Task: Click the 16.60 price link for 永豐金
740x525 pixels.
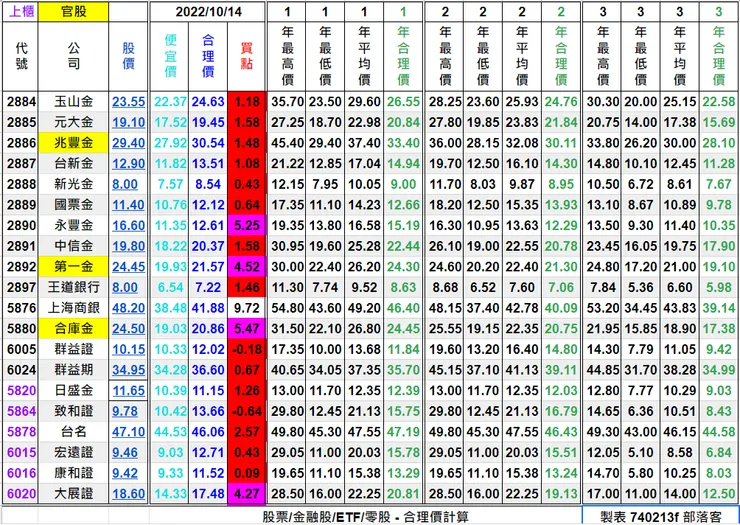Action: (x=128, y=226)
